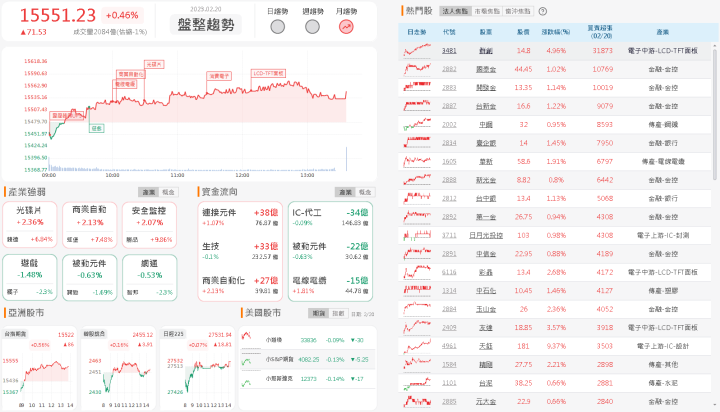Viewport: 720px width, 412px height.
Task: Click the 消費電子 marker on main chart
Action: pos(219,76)
